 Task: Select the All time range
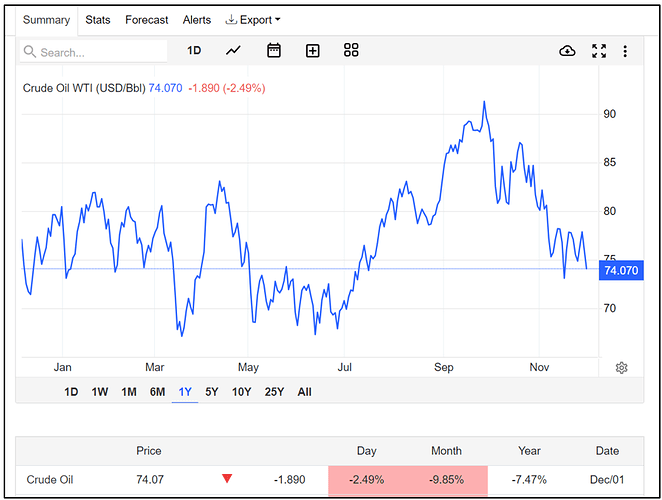pyautogui.click(x=305, y=392)
